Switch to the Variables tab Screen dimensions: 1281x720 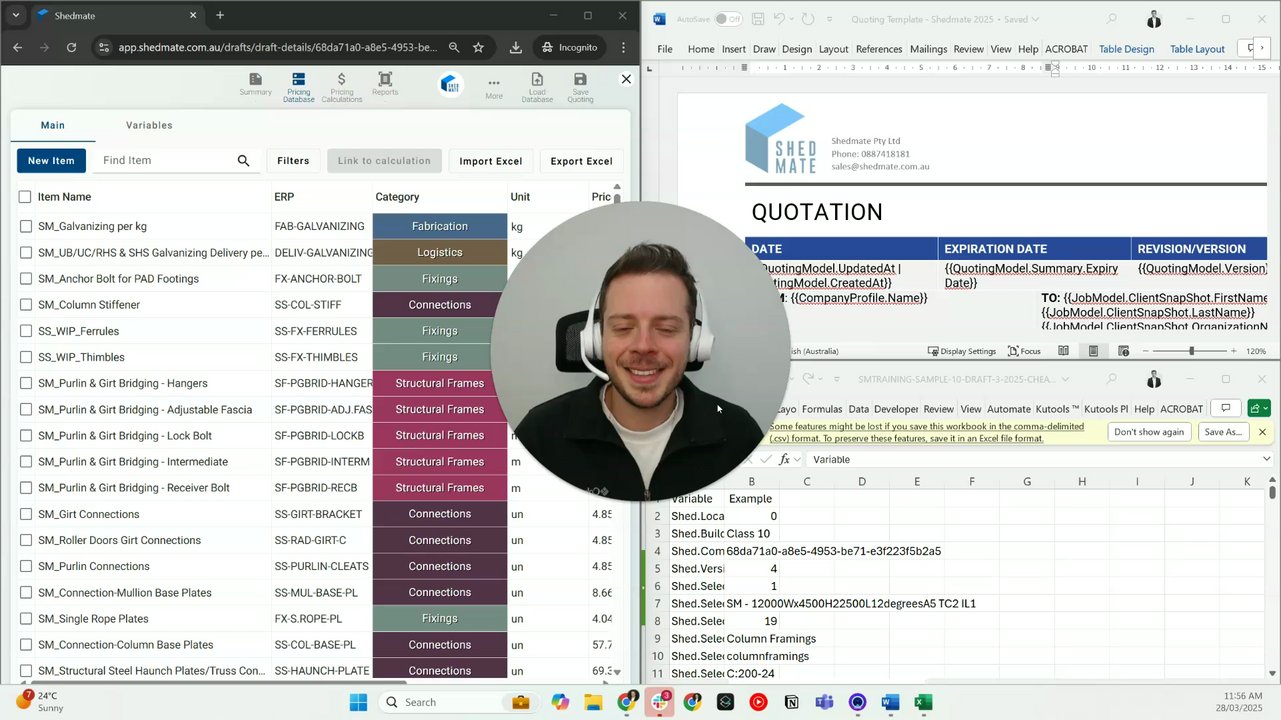[x=149, y=125]
